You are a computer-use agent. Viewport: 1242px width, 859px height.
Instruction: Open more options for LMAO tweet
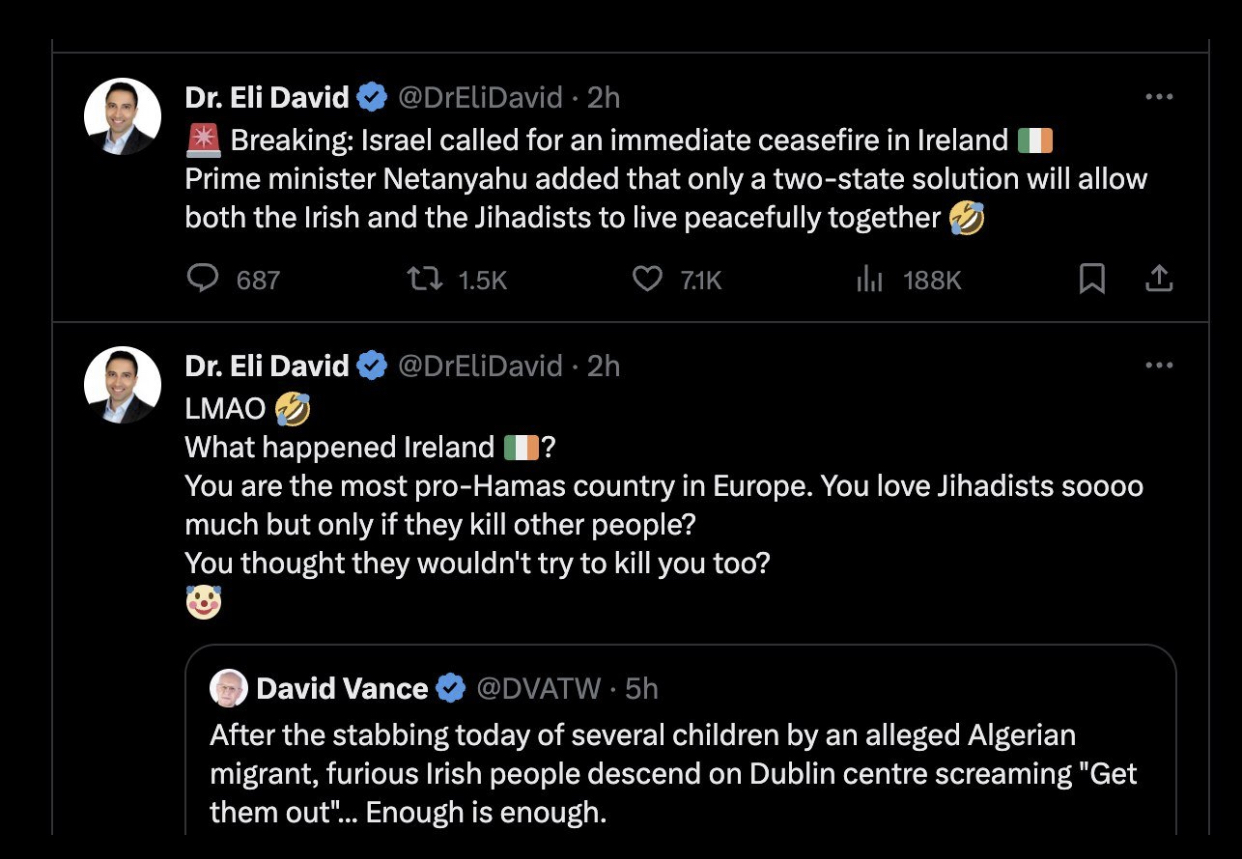coord(1158,366)
